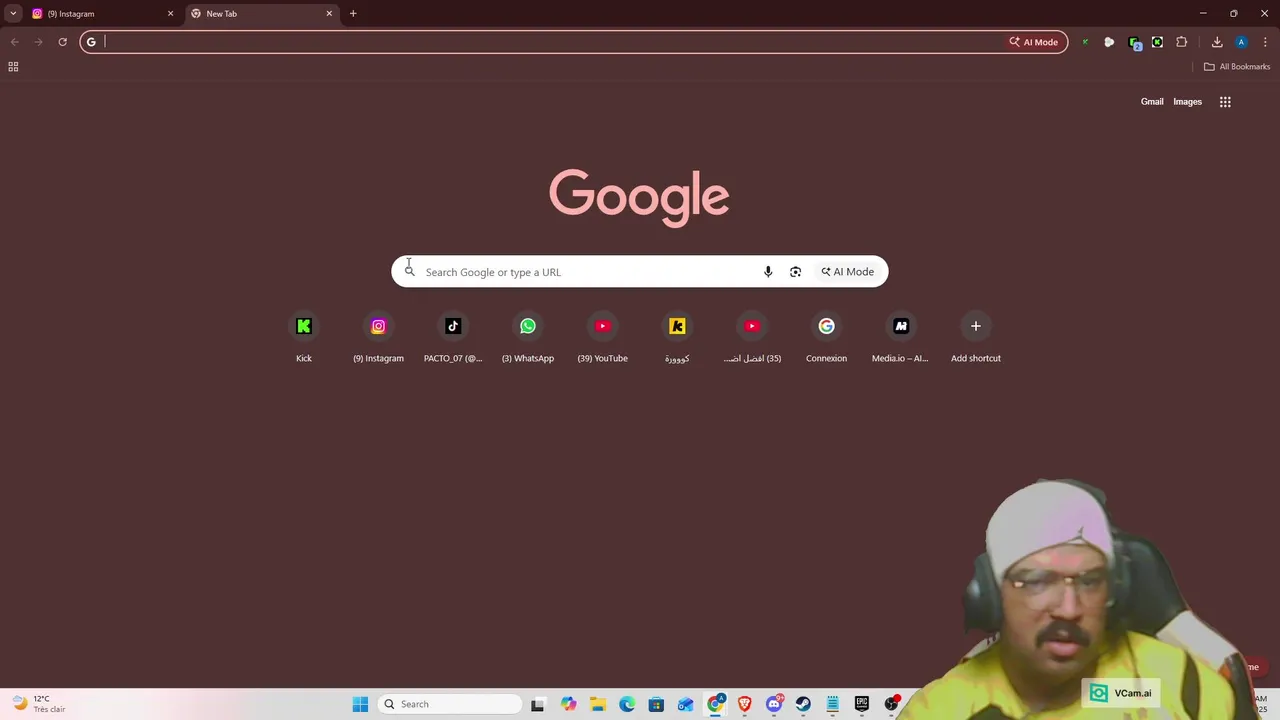Go forward to the next page
The image size is (1280, 720).
[38, 42]
